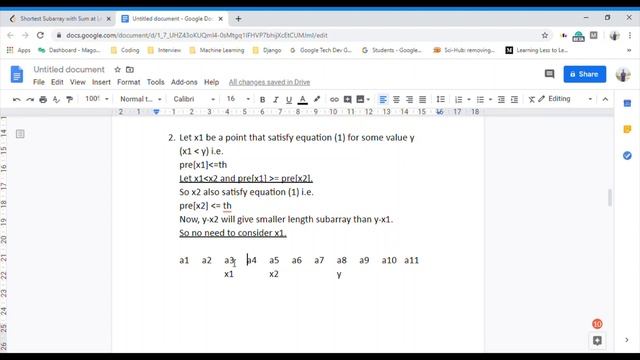Open the Line spacing options

440,99
